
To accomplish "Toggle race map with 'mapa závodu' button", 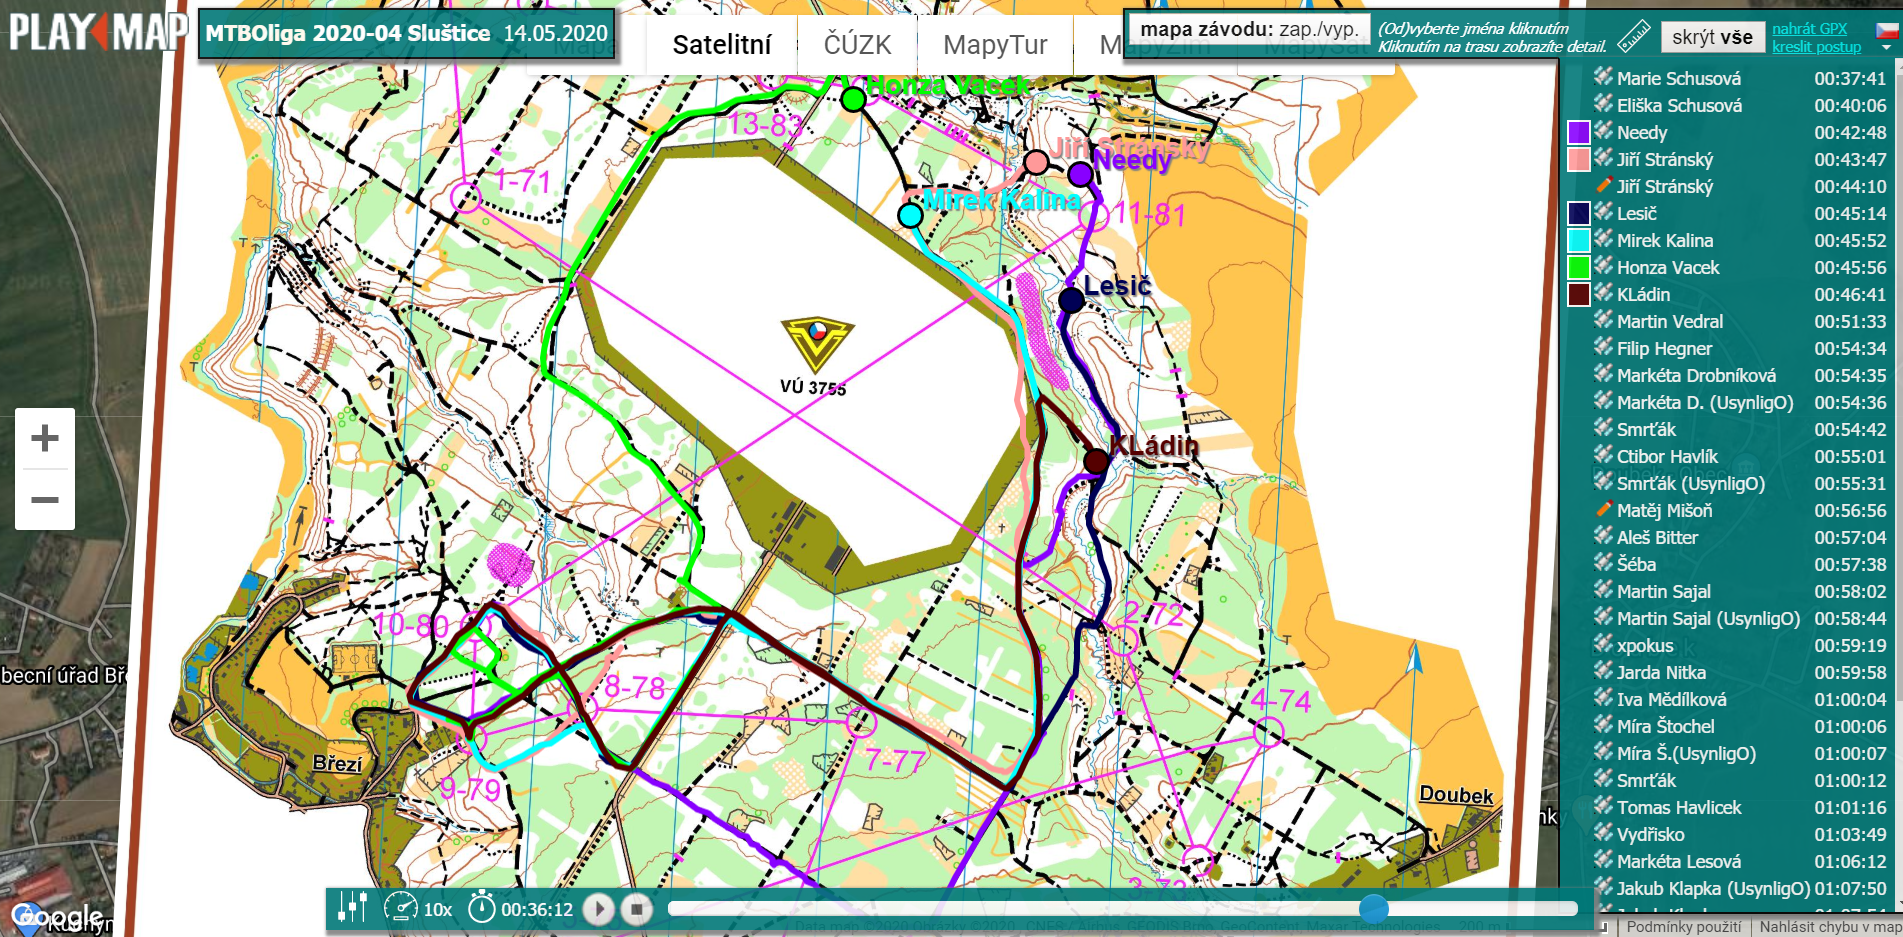I will pos(1249,29).
